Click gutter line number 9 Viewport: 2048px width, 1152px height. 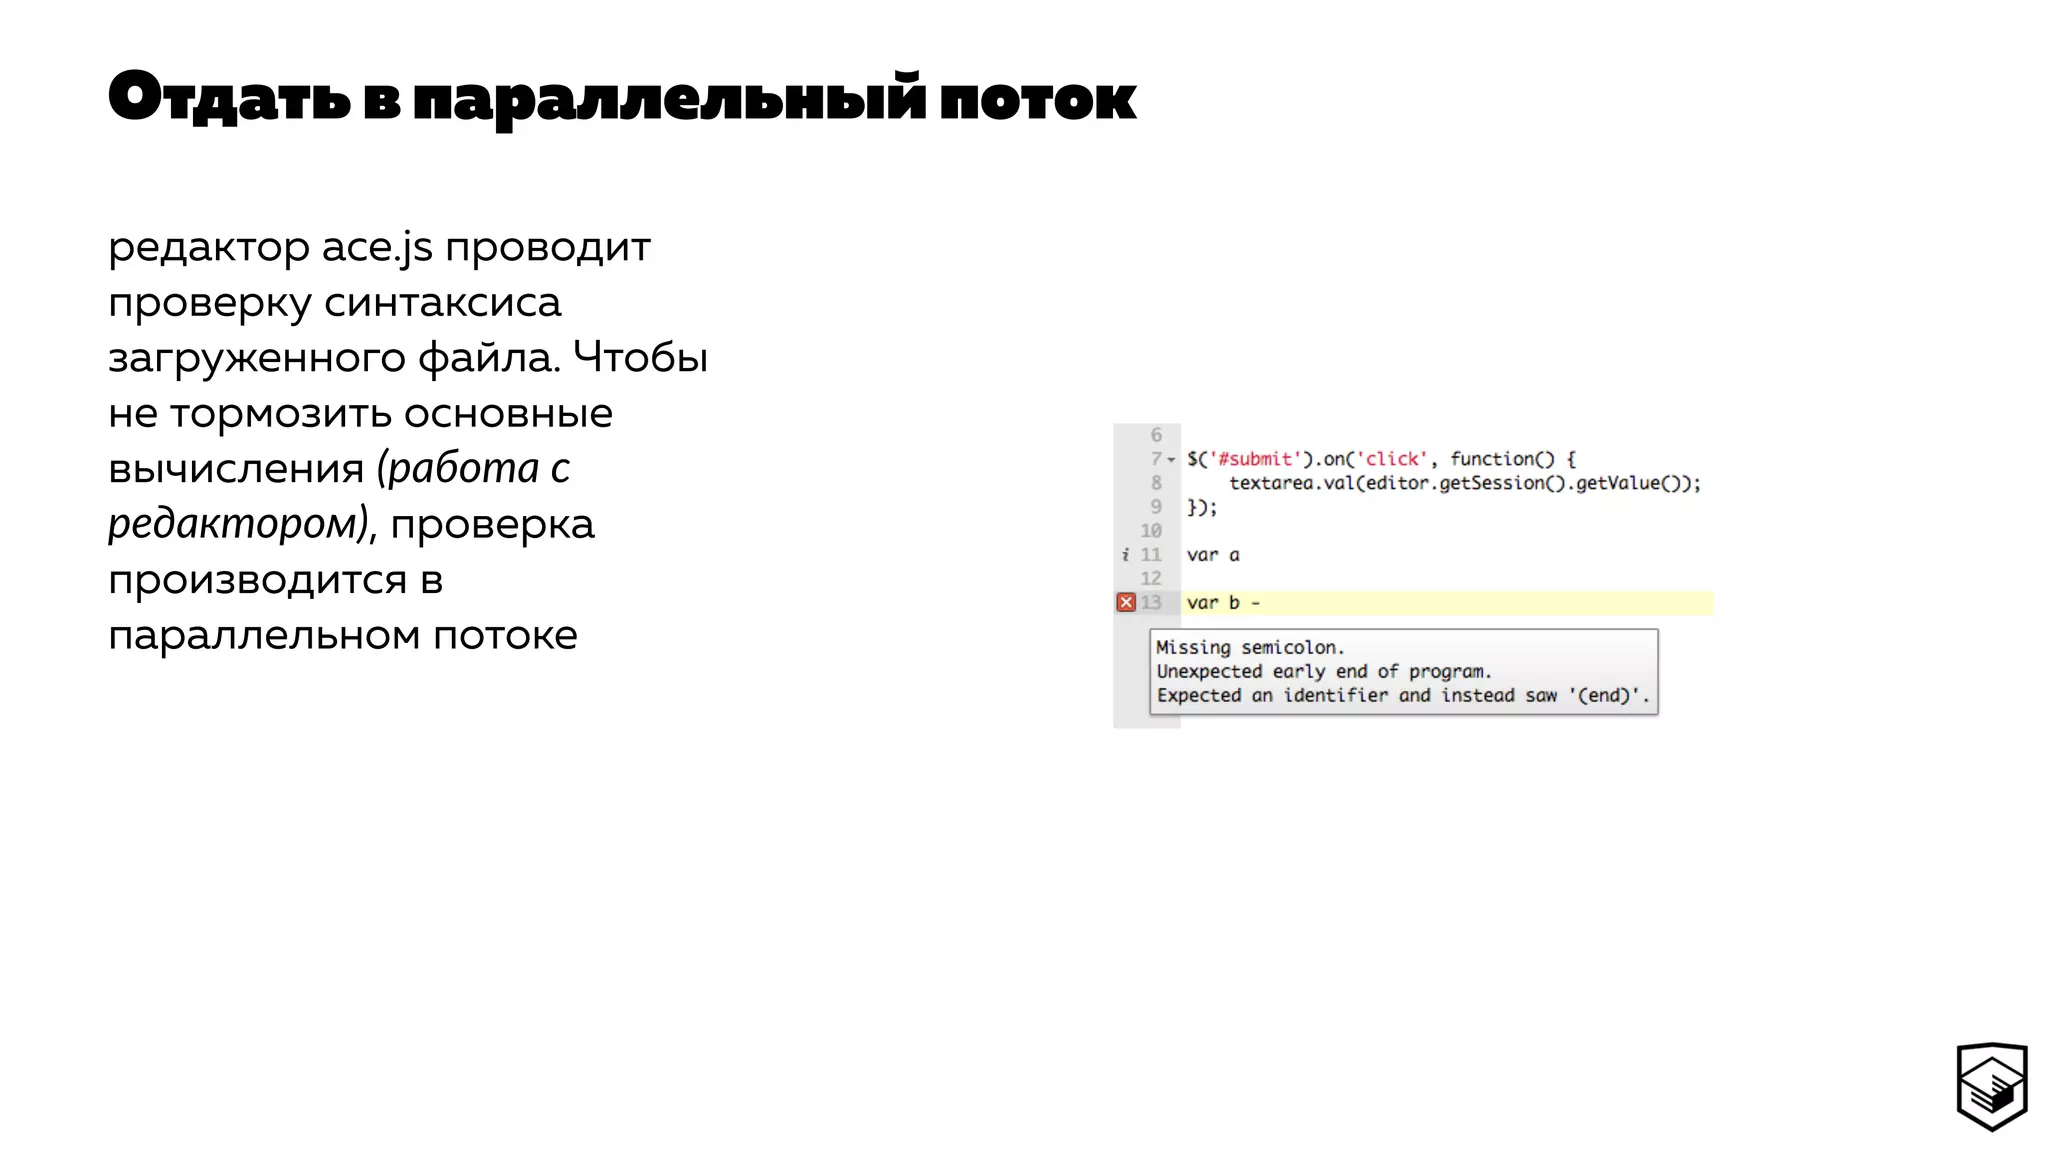coord(1156,507)
